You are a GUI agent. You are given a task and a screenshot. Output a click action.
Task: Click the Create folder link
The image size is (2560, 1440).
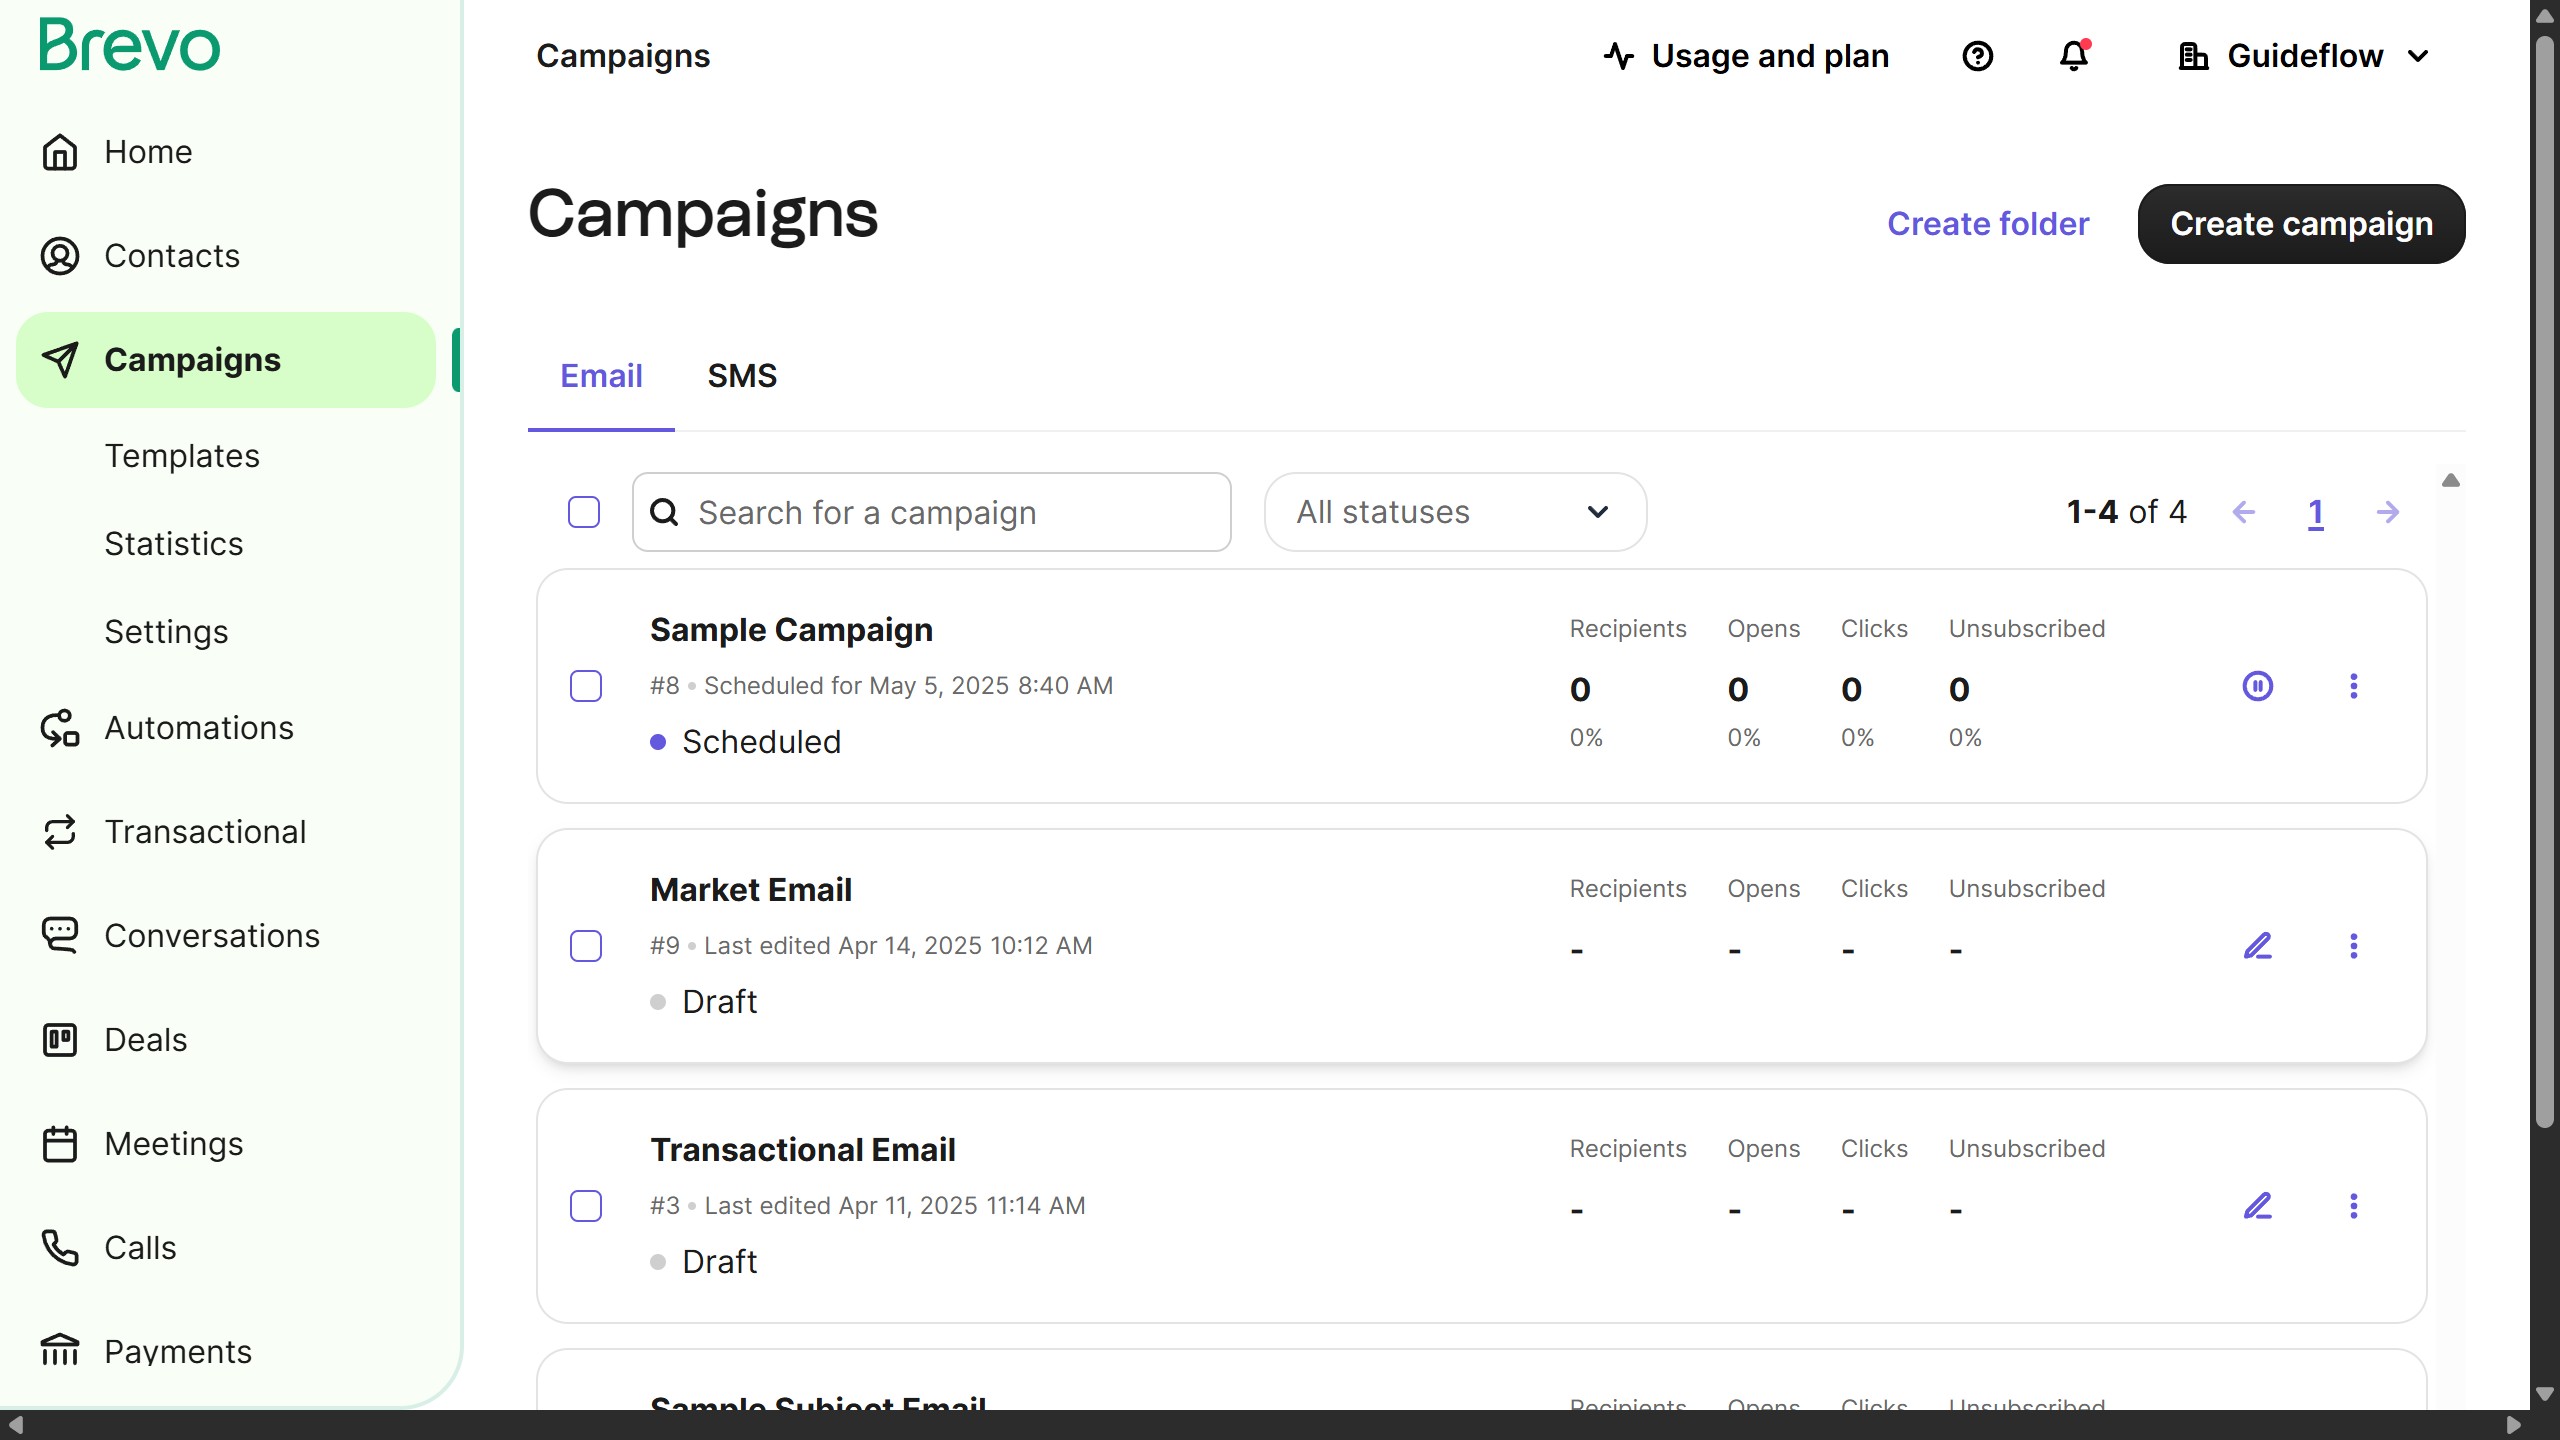click(1988, 224)
